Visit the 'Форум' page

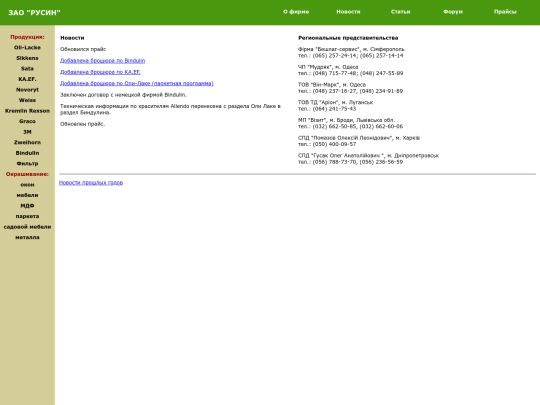tap(453, 12)
